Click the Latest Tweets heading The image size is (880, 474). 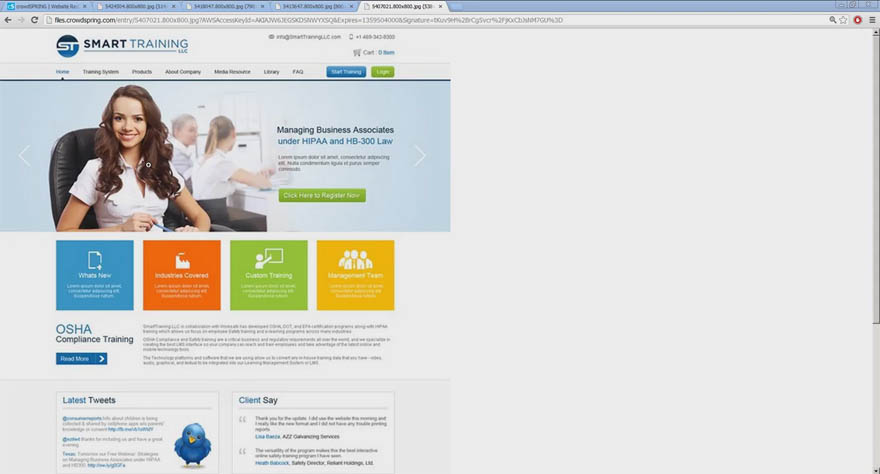89,400
